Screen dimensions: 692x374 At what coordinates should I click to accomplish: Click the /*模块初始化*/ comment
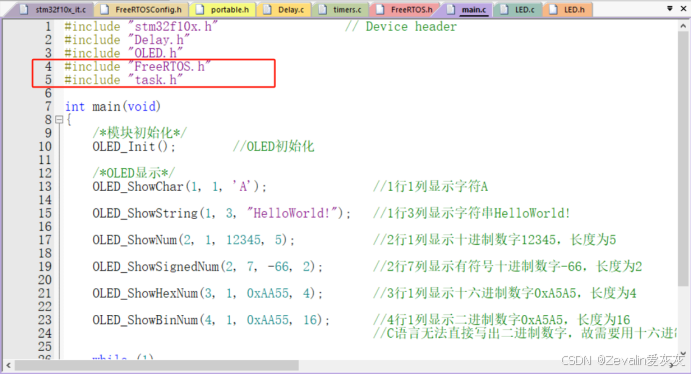[x=140, y=133]
